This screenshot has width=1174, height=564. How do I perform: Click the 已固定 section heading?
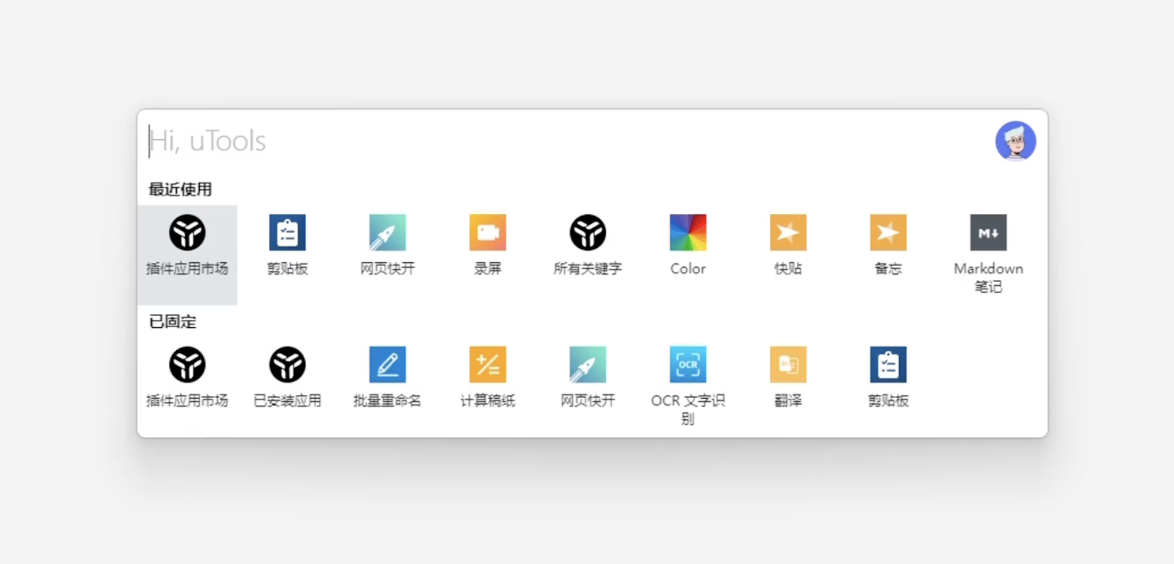pyautogui.click(x=173, y=322)
